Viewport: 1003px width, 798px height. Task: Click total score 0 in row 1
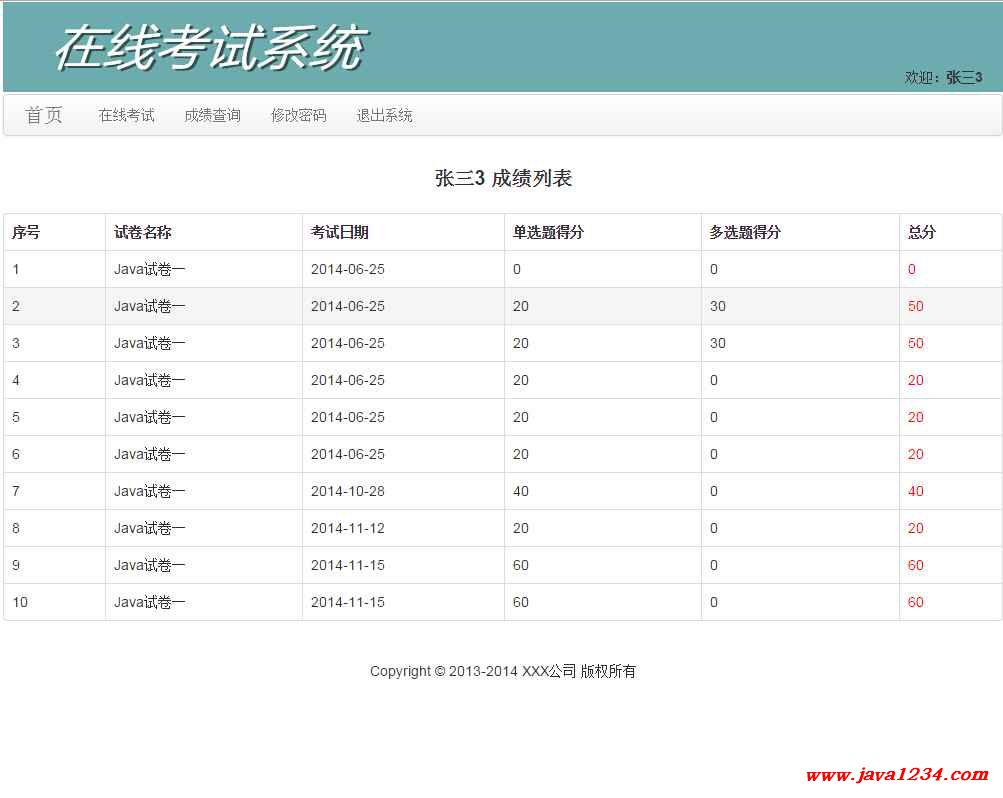point(912,269)
